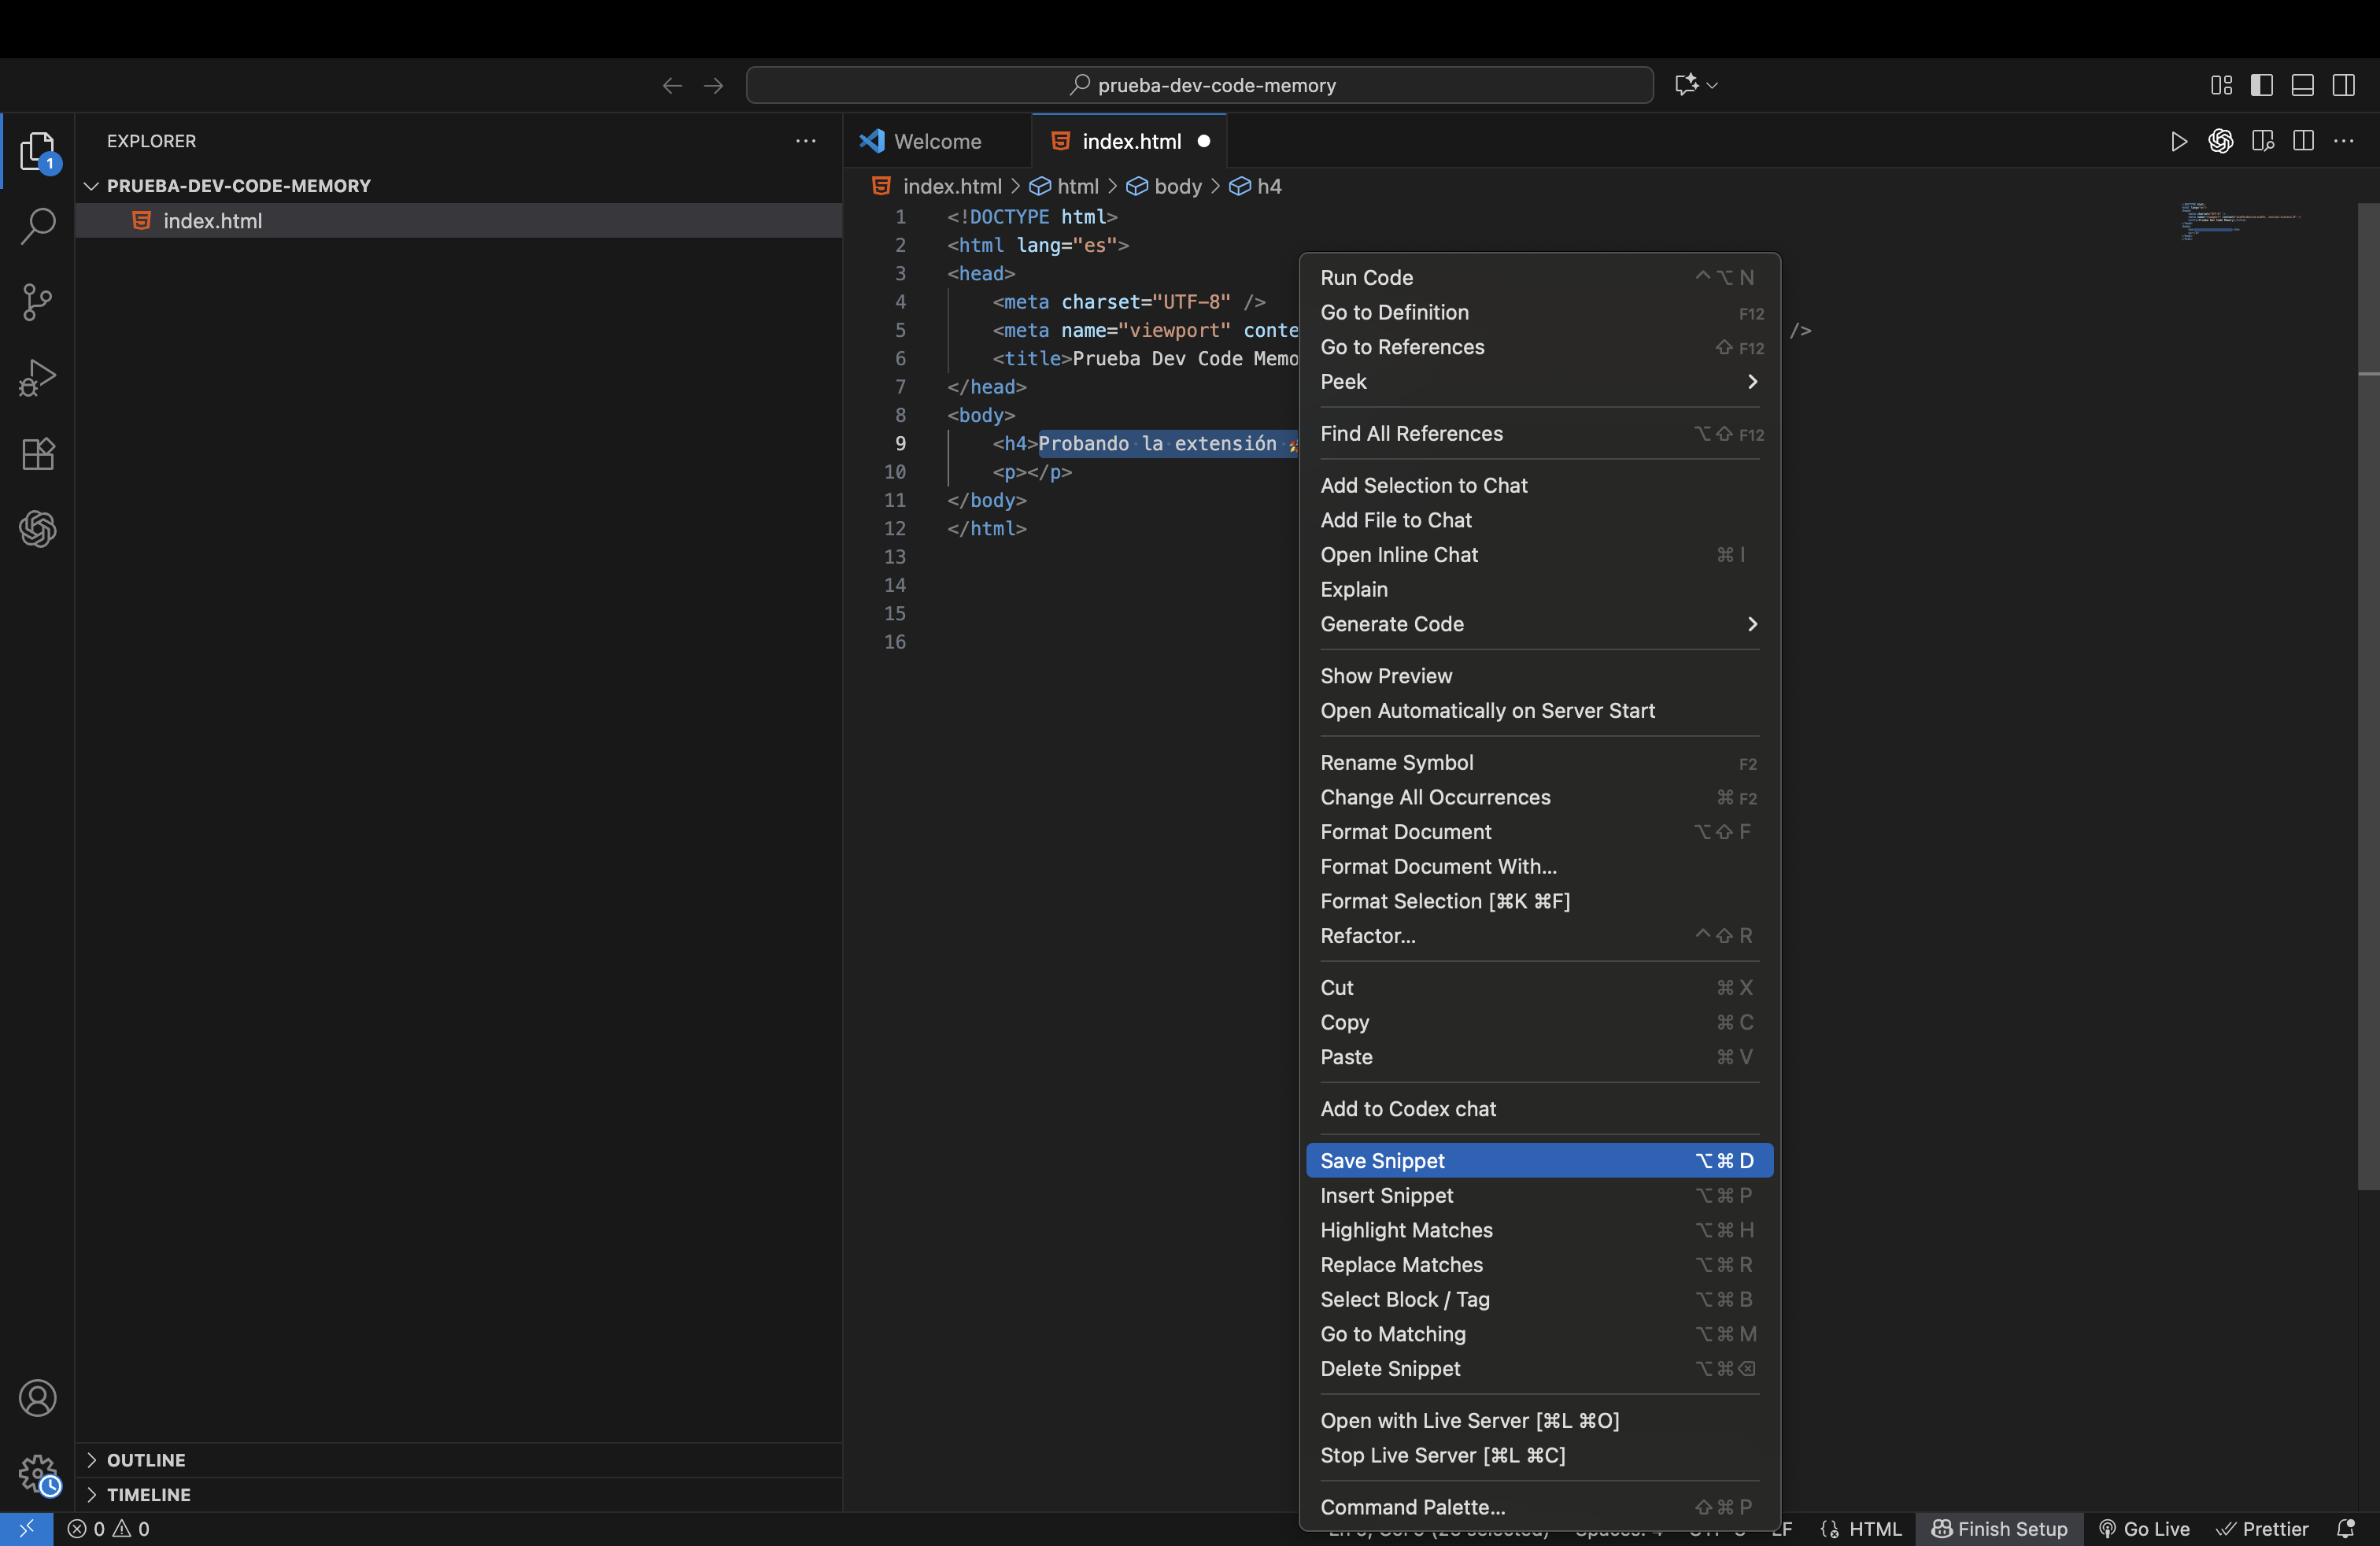Screen dimensions: 2380x1546
Task: Click errors and warnings count in status bar
Action: (108, 1529)
